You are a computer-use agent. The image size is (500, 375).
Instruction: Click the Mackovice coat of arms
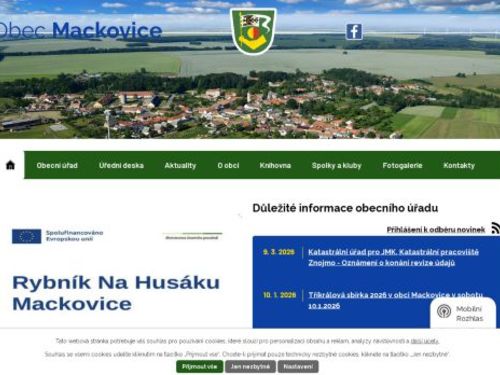[253, 31]
